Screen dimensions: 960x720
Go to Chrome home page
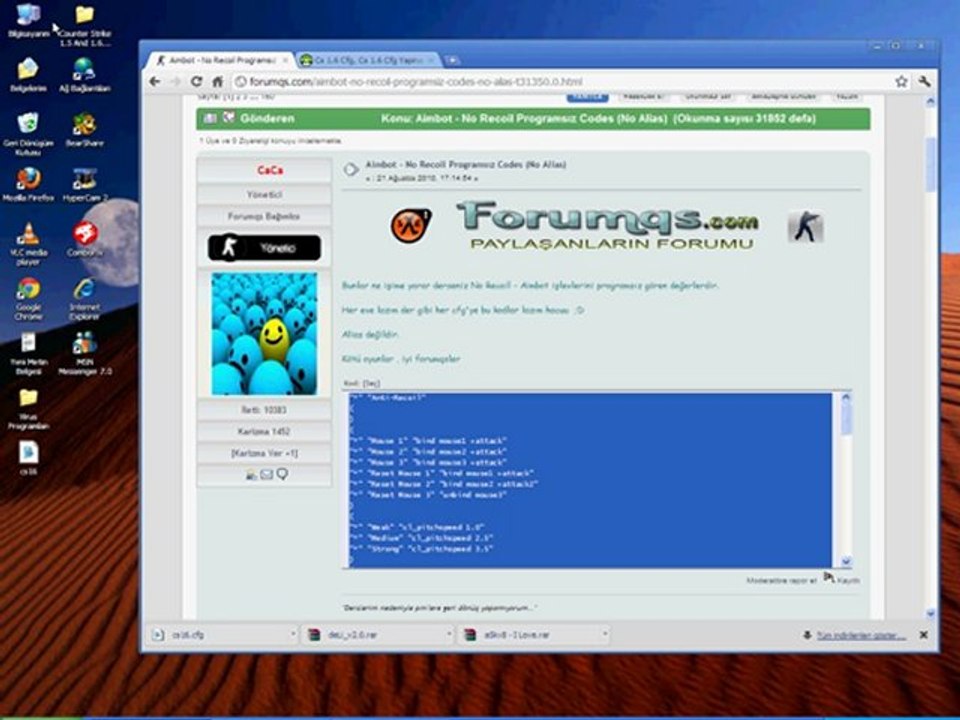[217, 81]
